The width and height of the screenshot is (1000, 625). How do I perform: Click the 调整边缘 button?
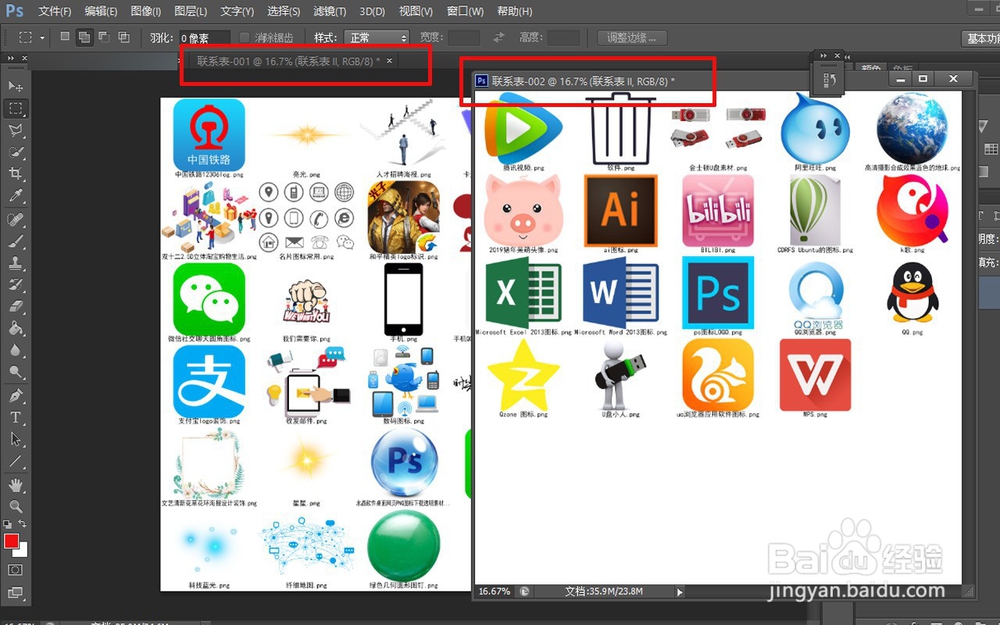click(632, 38)
